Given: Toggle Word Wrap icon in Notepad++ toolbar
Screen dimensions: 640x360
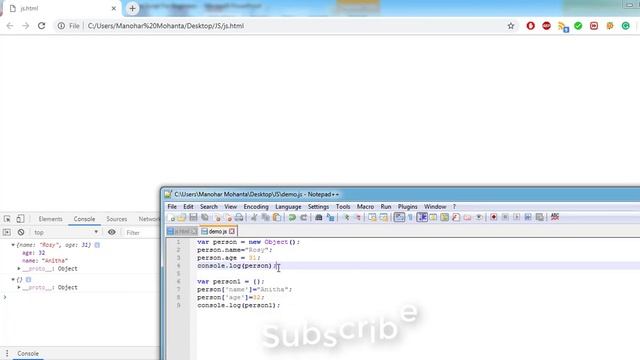Looking at the screenshot, I should click(399, 218).
